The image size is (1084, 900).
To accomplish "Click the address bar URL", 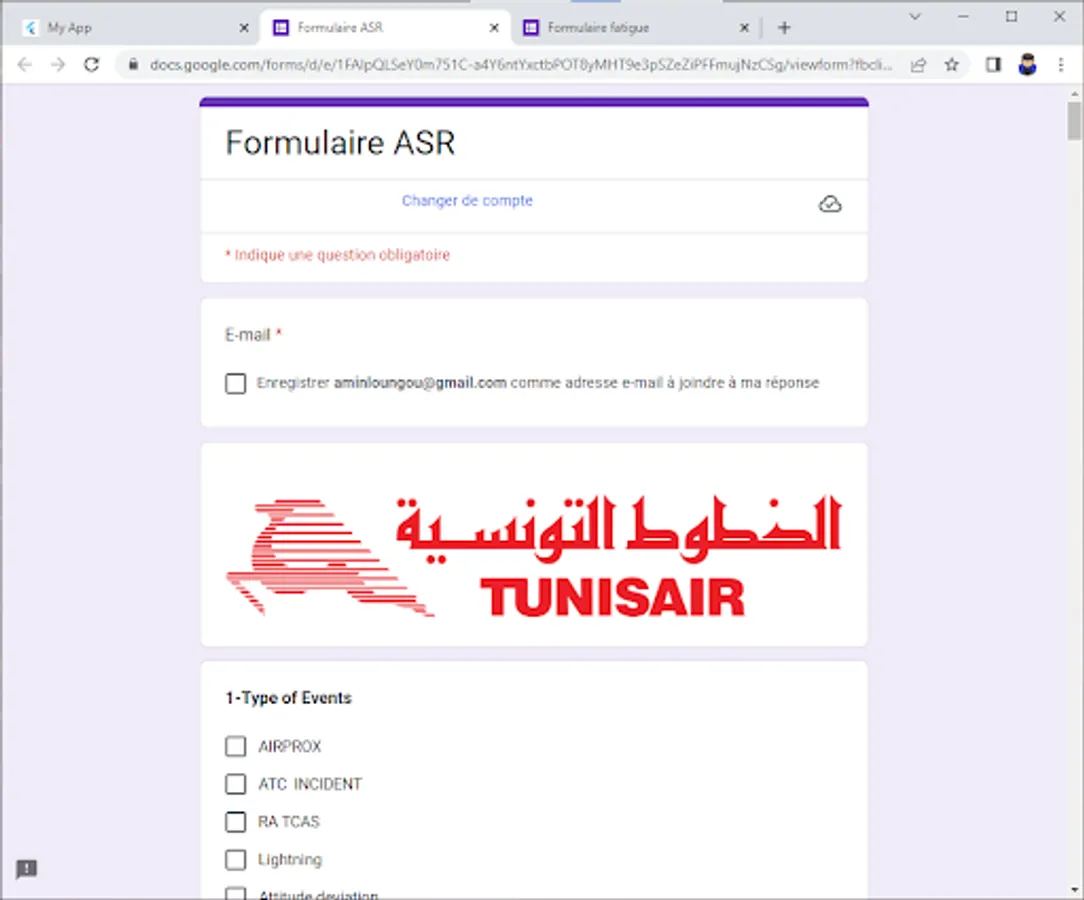I will 521,65.
